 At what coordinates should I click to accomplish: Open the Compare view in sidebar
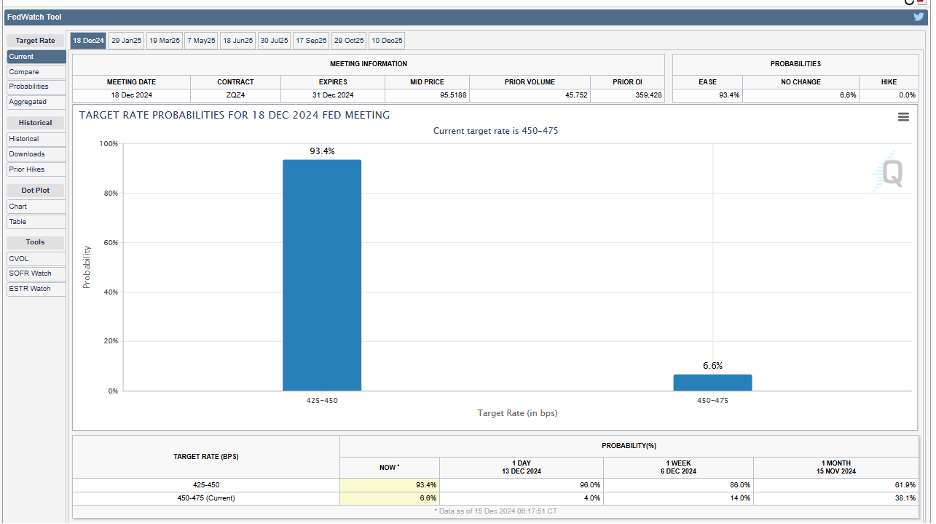pos(36,72)
